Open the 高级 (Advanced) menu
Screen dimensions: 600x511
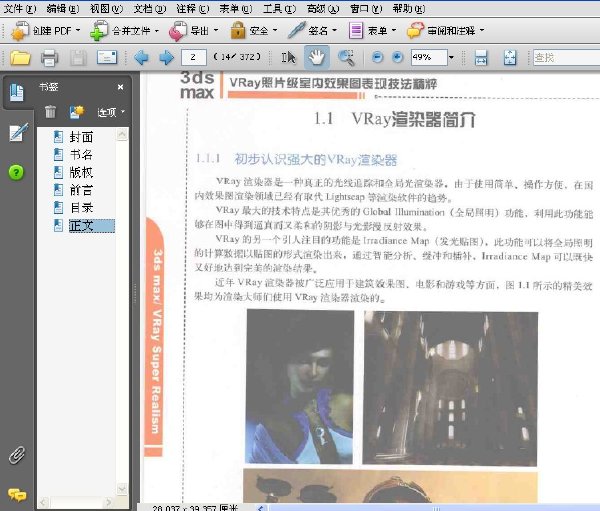[x=323, y=8]
